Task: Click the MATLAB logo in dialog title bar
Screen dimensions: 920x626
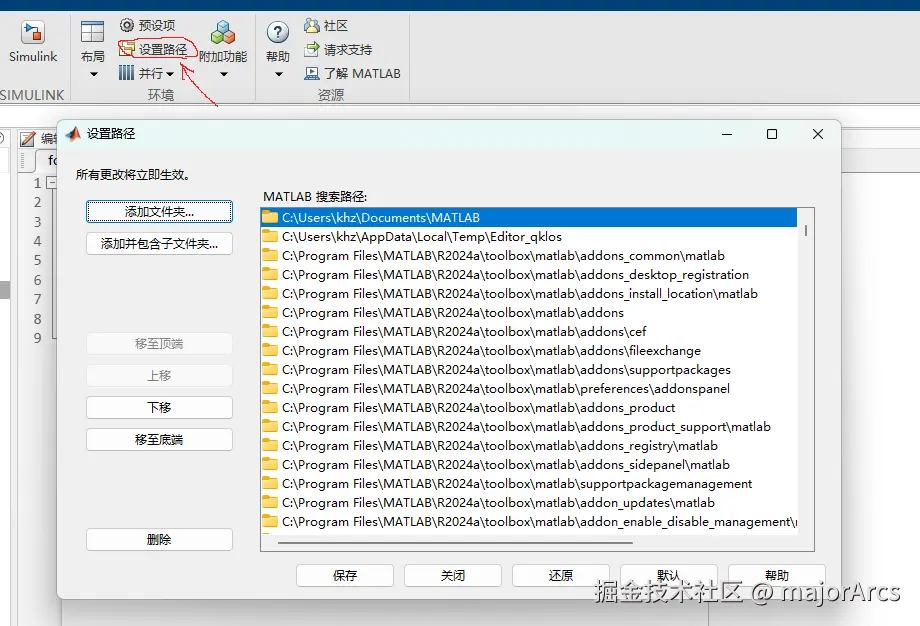Action: (x=73, y=134)
